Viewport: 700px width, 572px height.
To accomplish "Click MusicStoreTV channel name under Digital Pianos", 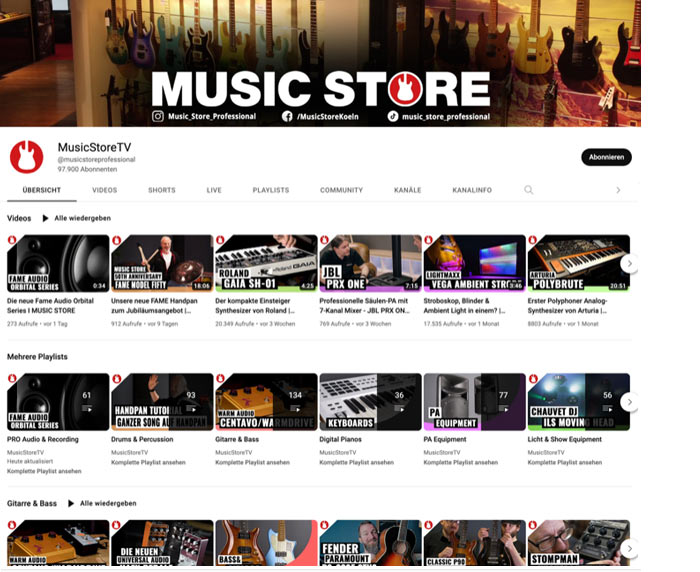I will point(338,452).
